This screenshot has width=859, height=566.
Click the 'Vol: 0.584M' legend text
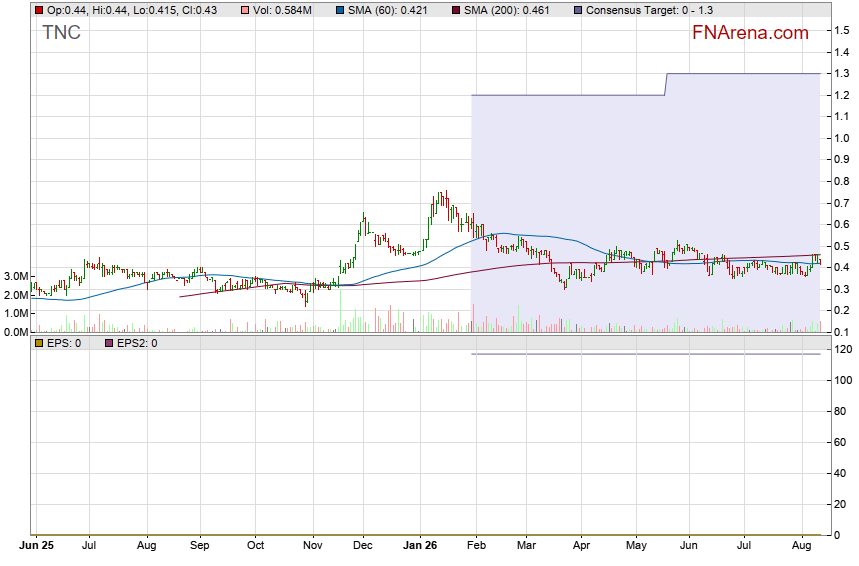pos(282,10)
